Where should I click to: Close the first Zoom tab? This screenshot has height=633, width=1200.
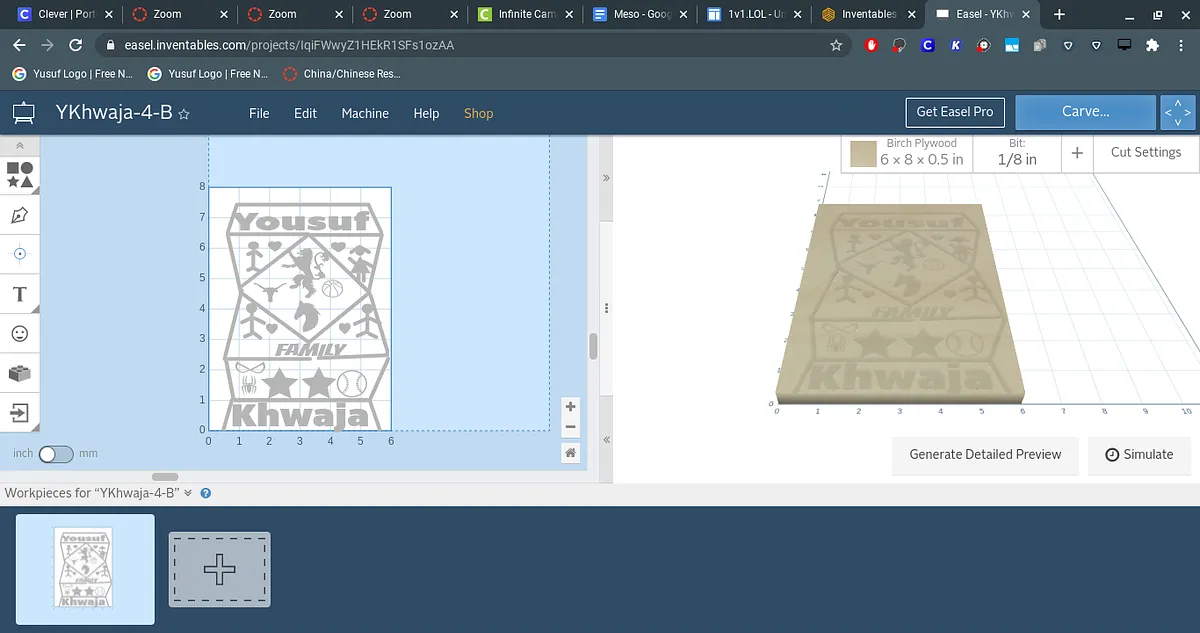click(x=225, y=14)
